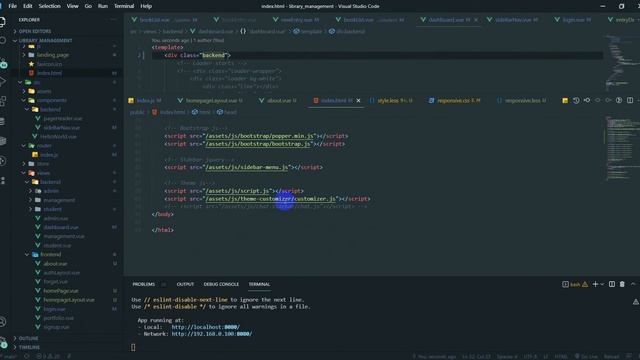Open the Accounts icon in activity bar
The height and width of the screenshot is (360, 640).
[x=2, y=322]
